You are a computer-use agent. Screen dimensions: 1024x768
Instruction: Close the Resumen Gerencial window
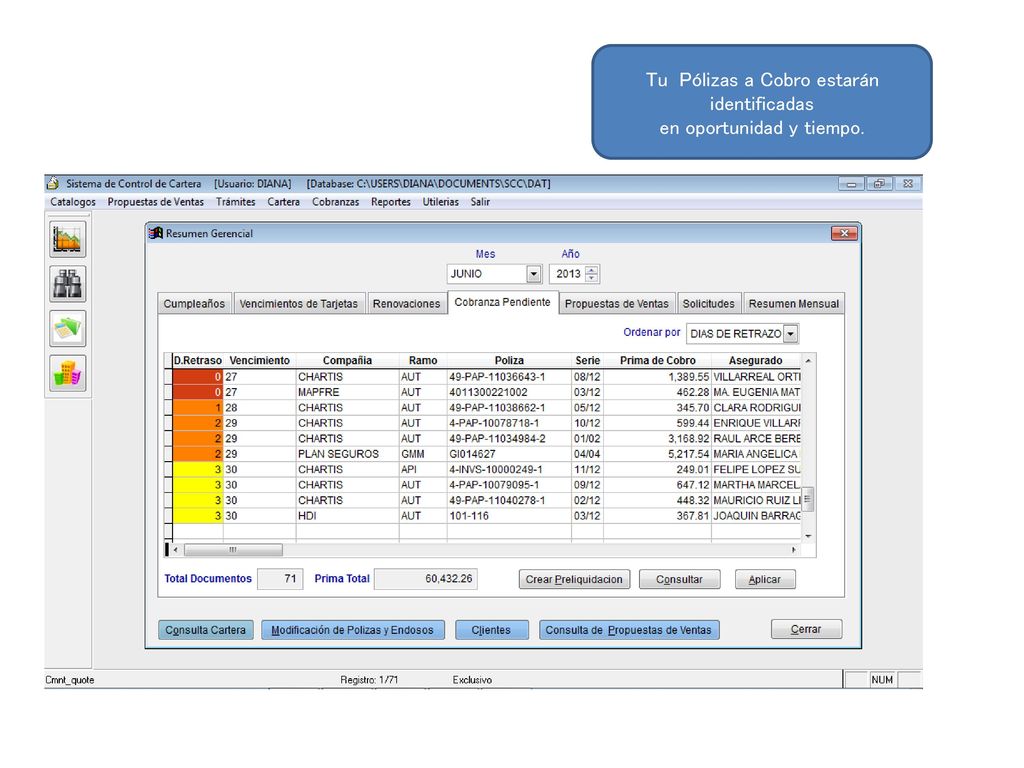click(844, 233)
